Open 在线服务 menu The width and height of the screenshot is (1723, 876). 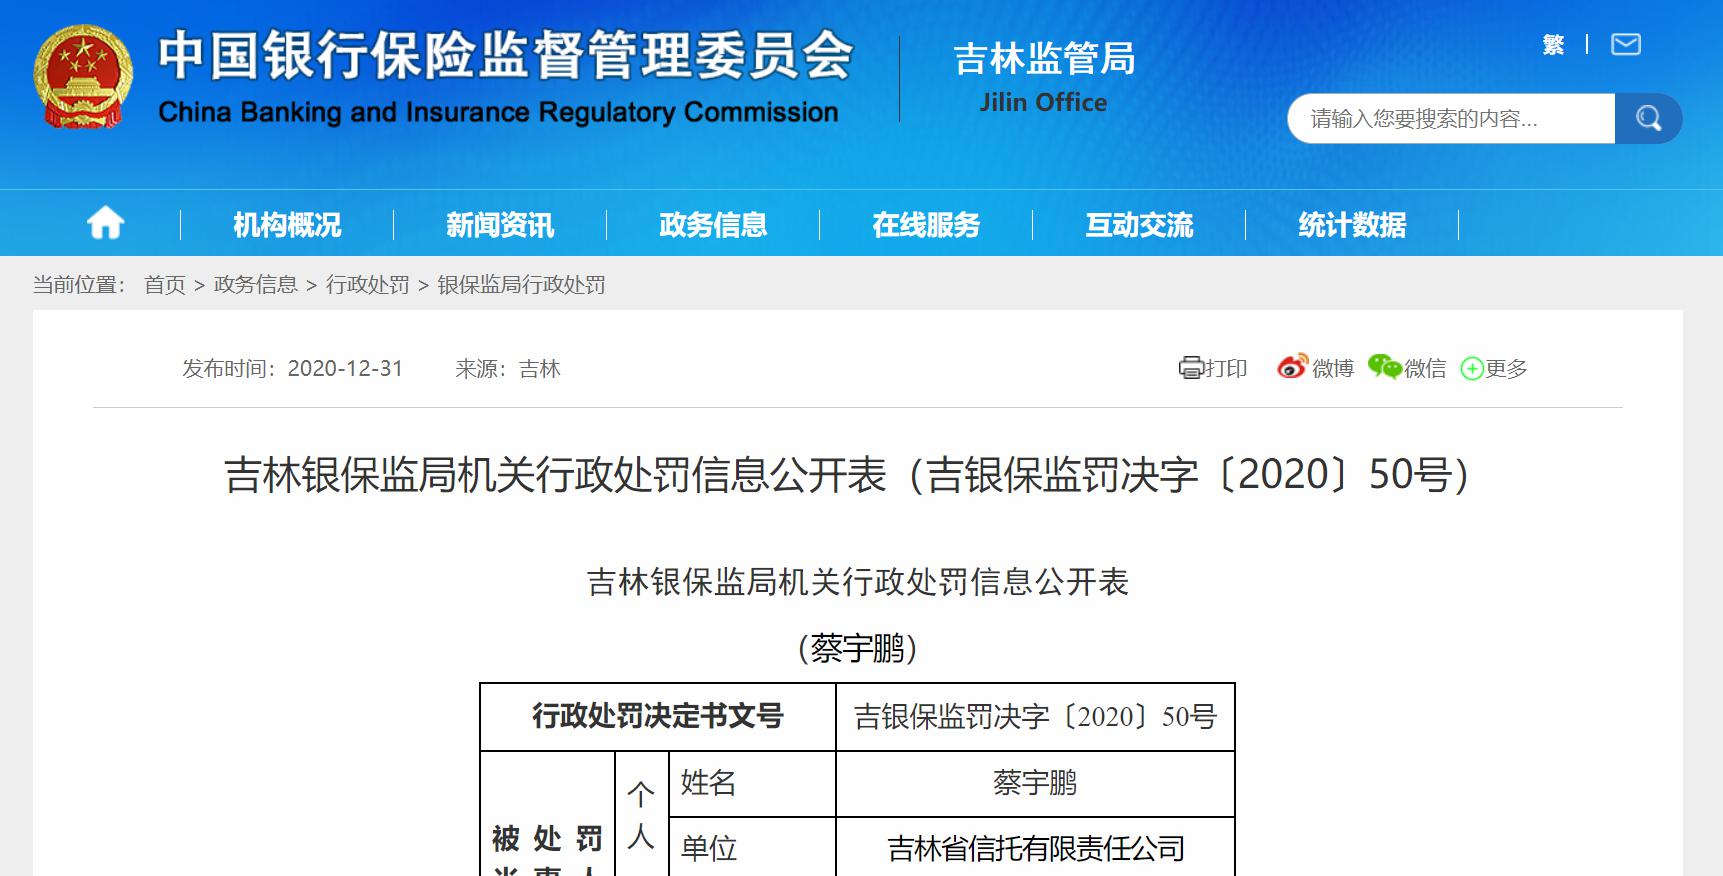pos(926,225)
